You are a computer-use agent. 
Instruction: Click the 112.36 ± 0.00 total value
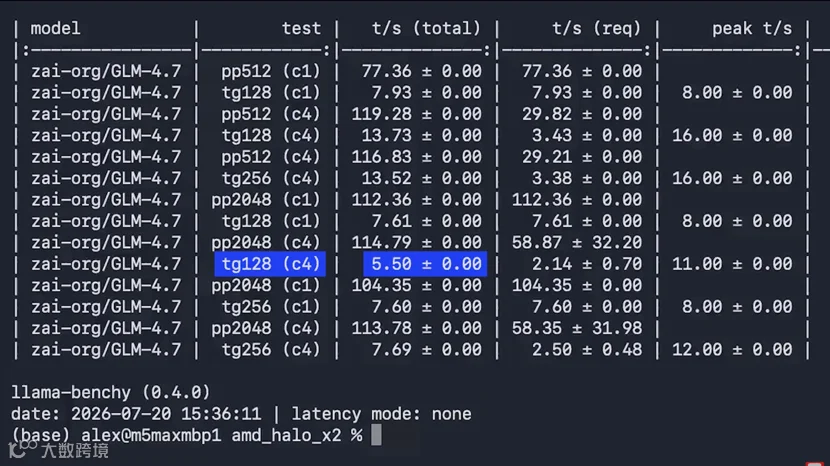tap(417, 200)
